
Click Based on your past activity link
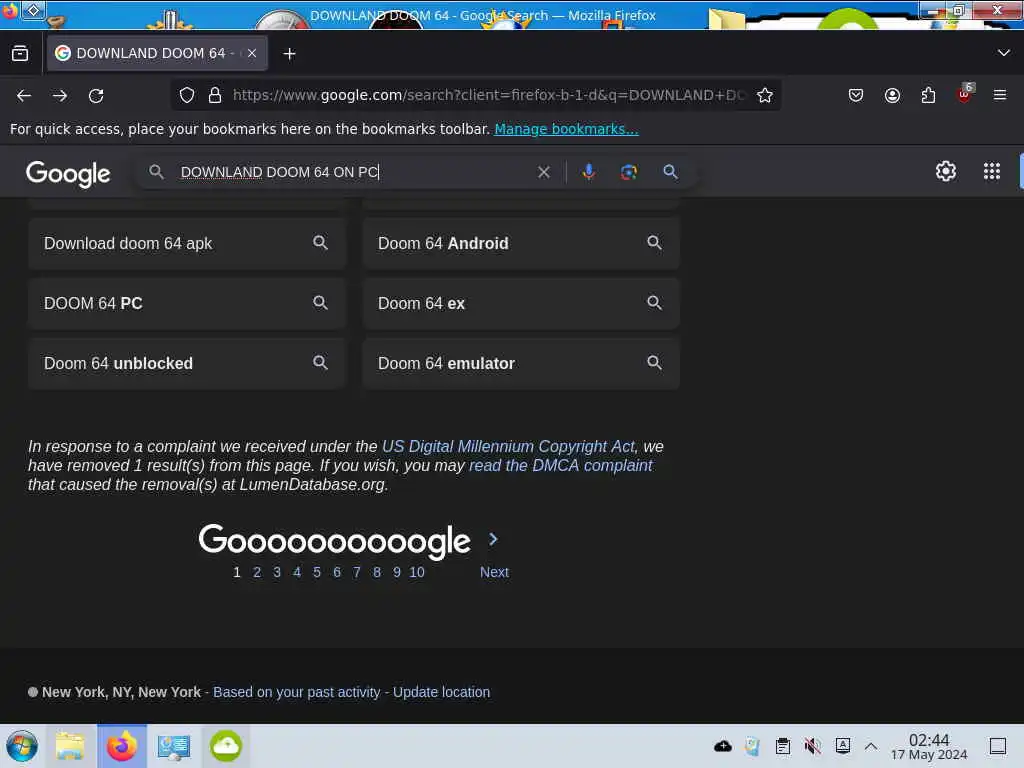[296, 692]
